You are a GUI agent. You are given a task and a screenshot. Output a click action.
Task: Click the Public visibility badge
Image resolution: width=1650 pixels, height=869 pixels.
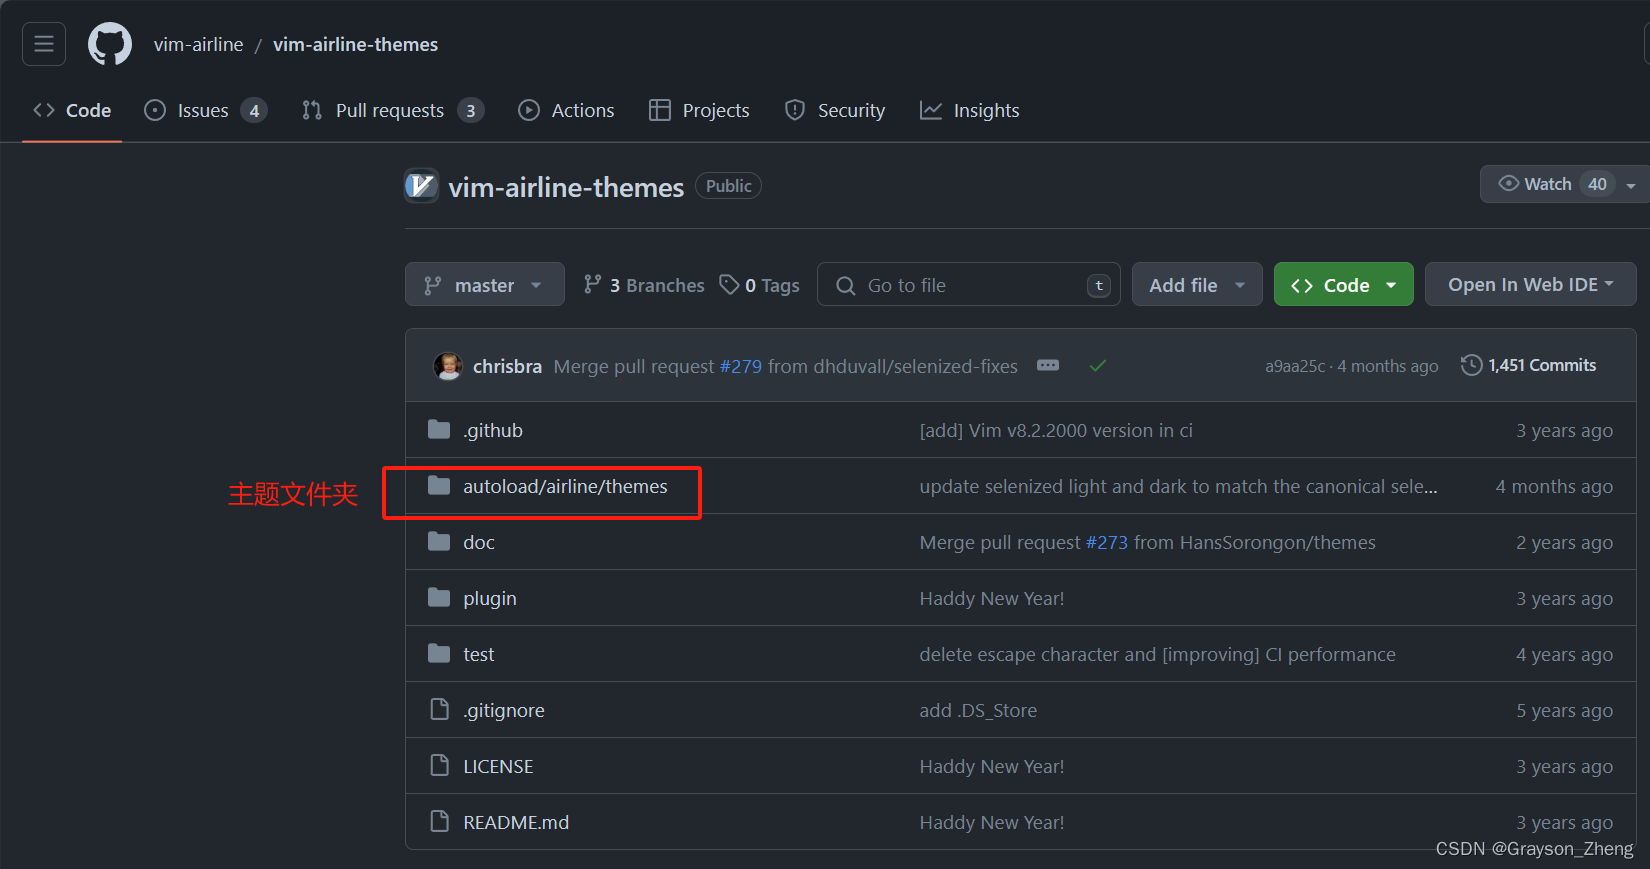[x=728, y=186]
